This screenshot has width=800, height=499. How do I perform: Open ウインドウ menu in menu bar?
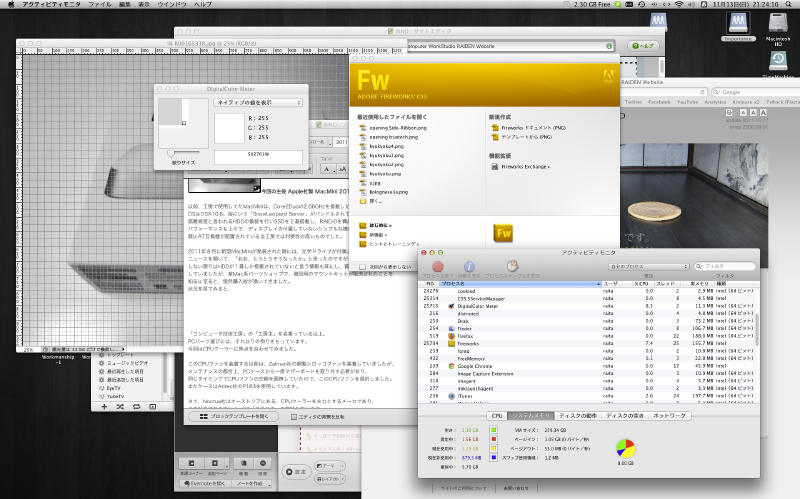coord(171,4)
